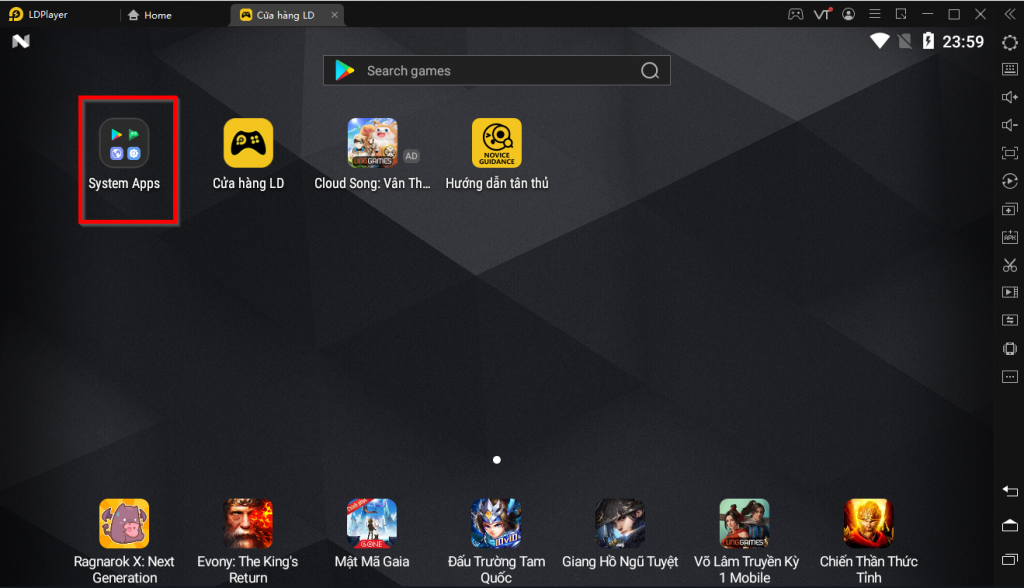The width and height of the screenshot is (1024, 588).
Task: Take a screenshot with the scissors tool
Action: [x=1010, y=265]
